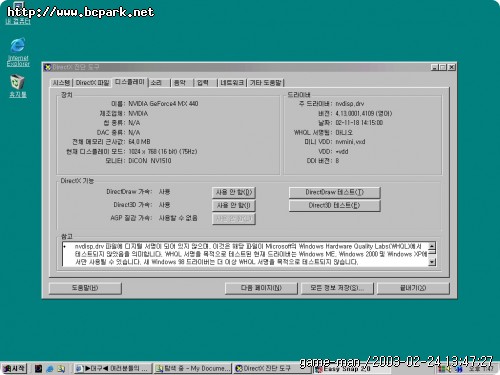The image size is (500, 375).
Task: Switch to the DirectX 파일 tab
Action: pos(92,83)
